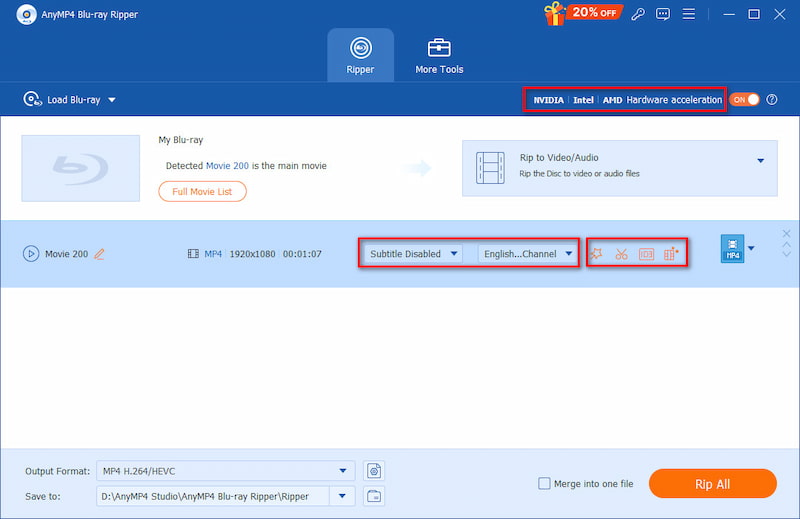Click the 1920x1080 resolution text
The height and width of the screenshot is (519, 800).
[253, 254]
